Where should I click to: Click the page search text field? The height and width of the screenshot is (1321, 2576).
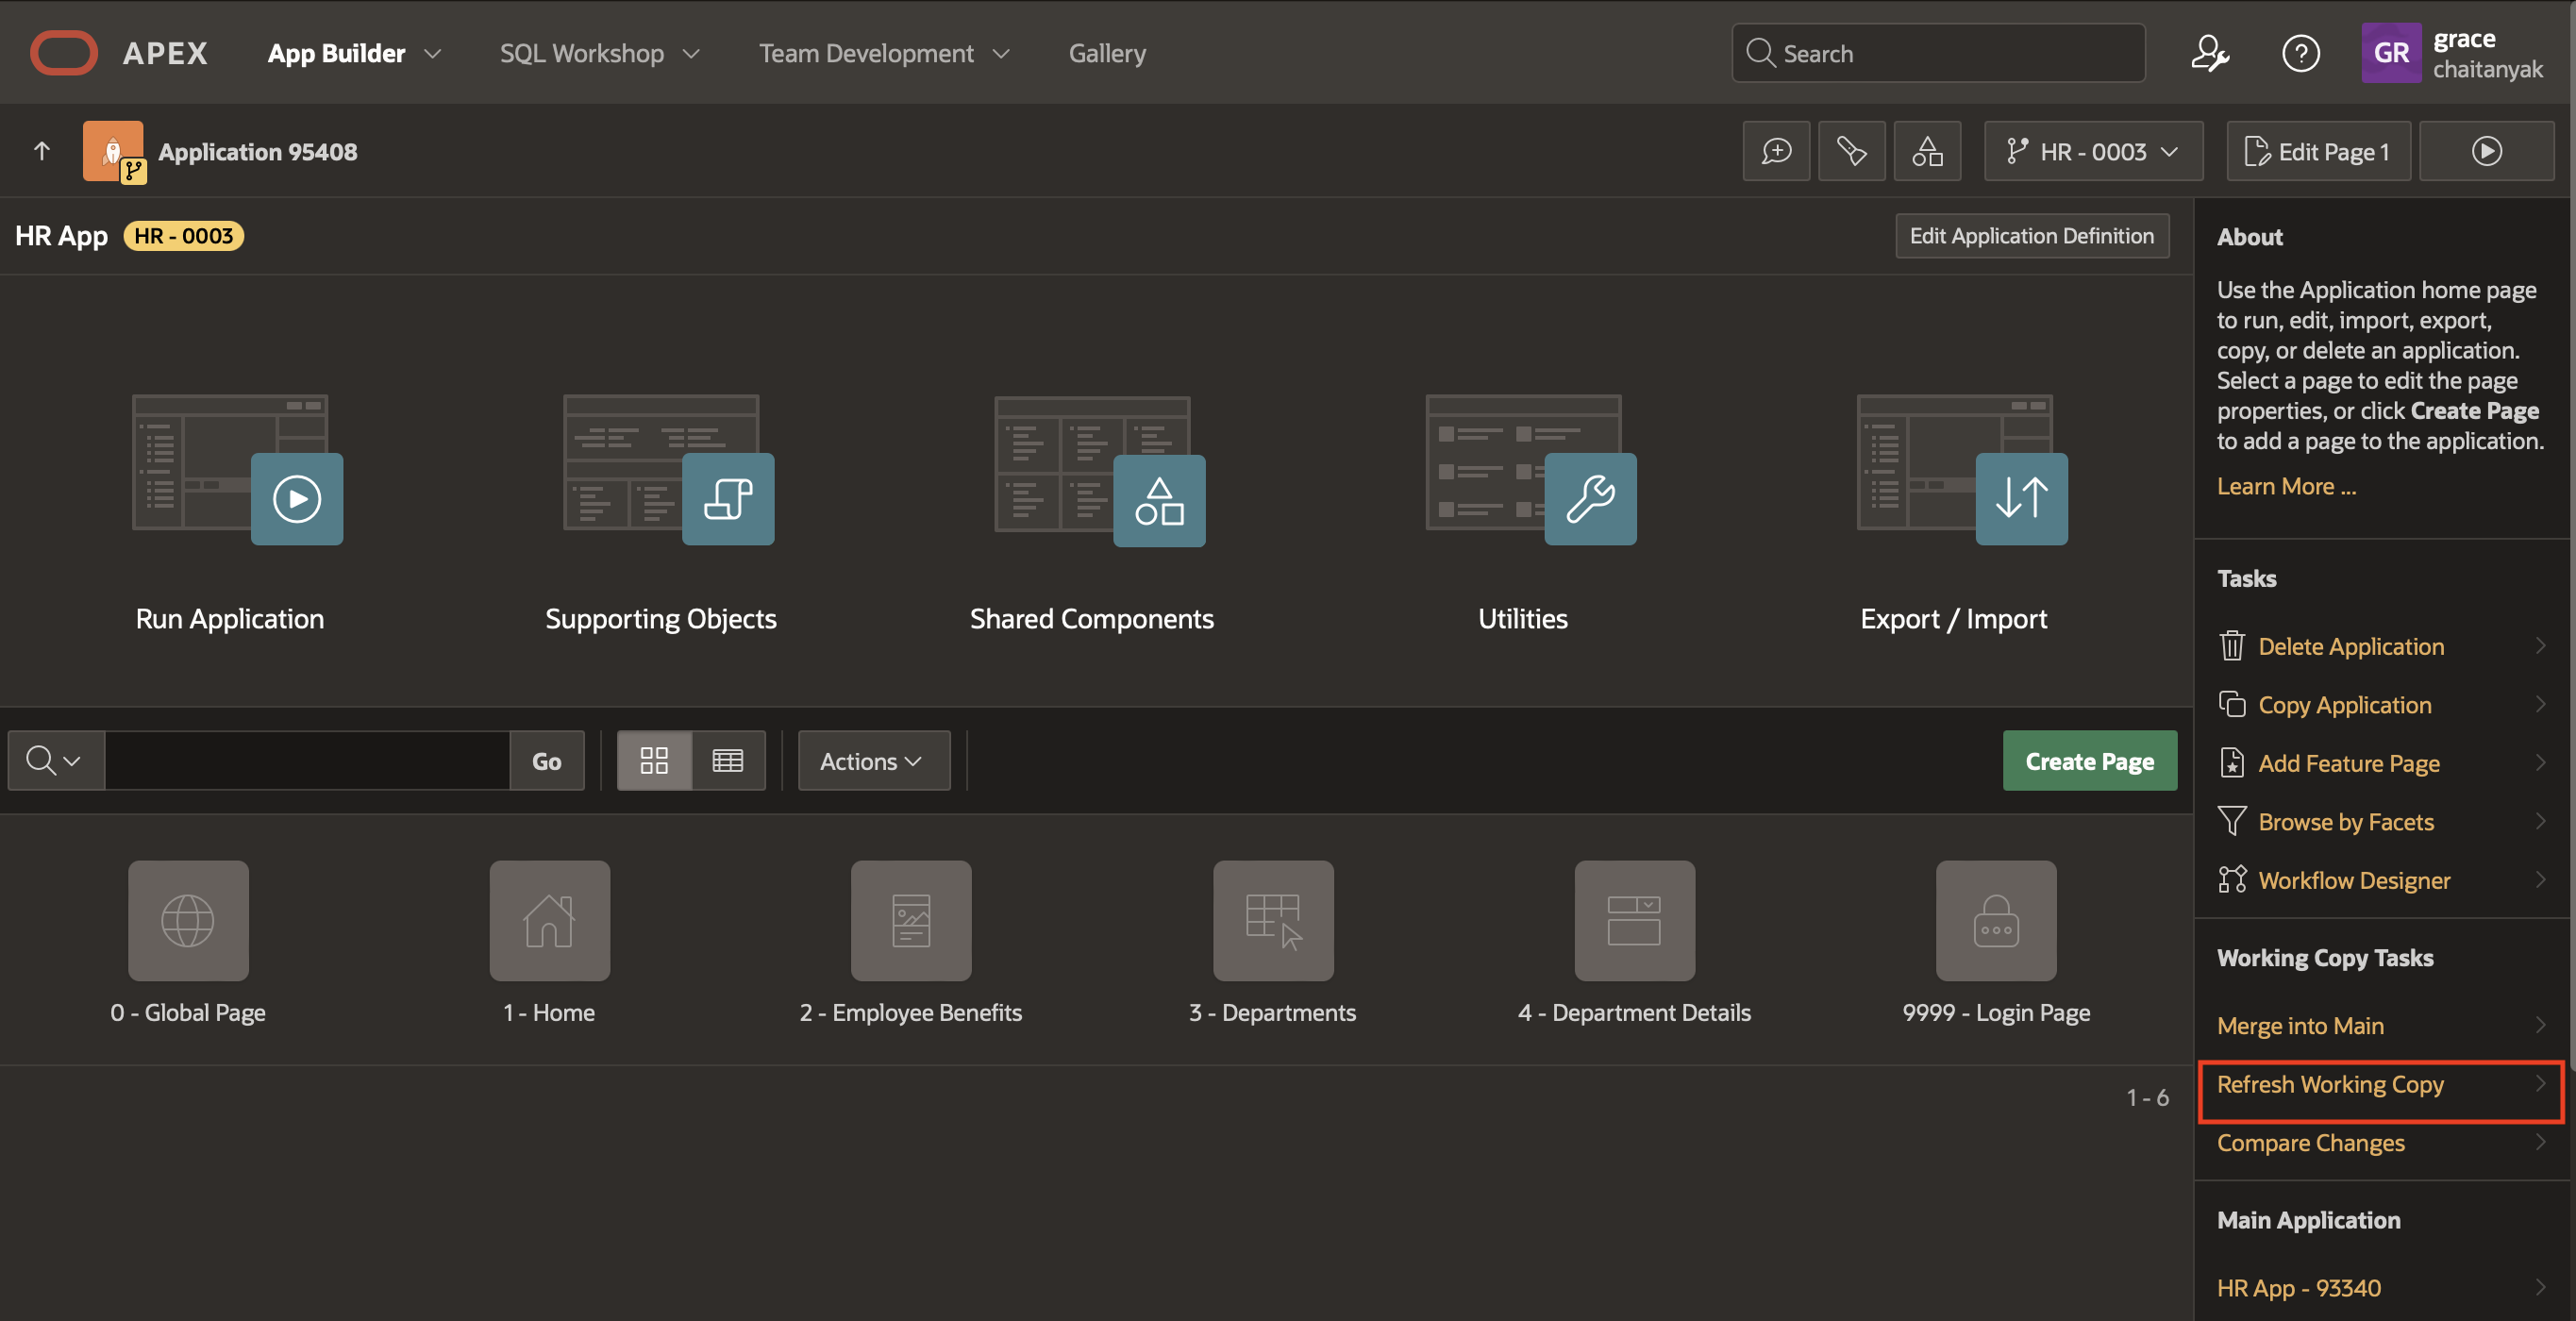pos(306,761)
